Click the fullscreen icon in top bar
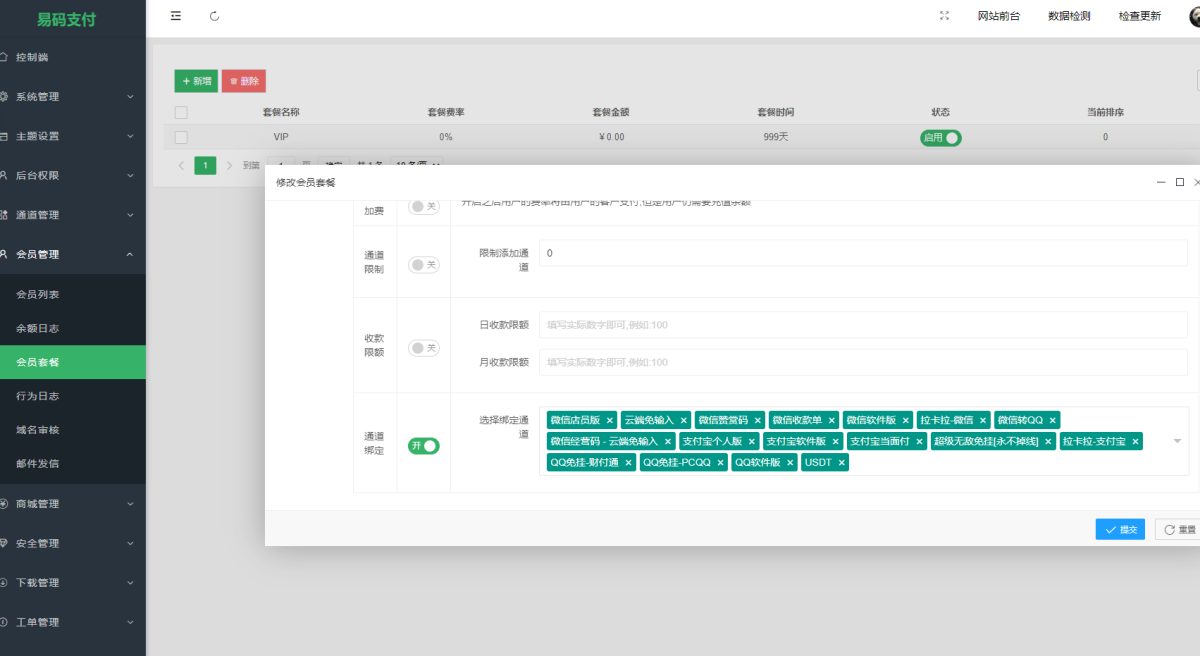This screenshot has height=656, width=1200. pyautogui.click(x=944, y=16)
